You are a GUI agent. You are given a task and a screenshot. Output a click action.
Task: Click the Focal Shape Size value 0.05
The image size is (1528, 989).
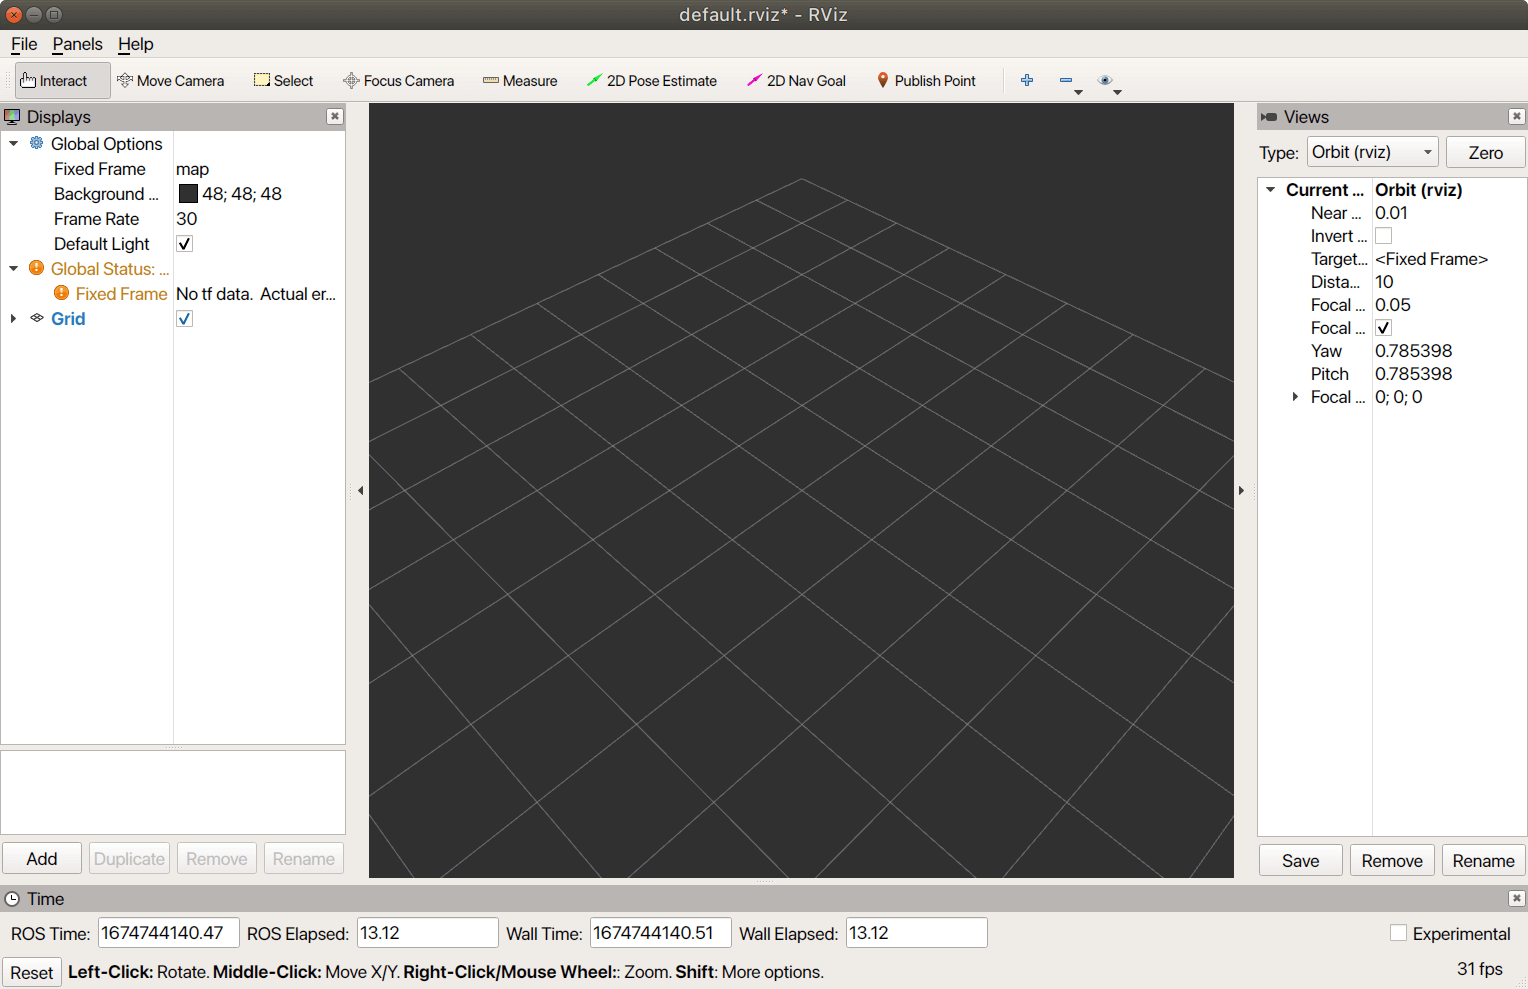(1392, 305)
